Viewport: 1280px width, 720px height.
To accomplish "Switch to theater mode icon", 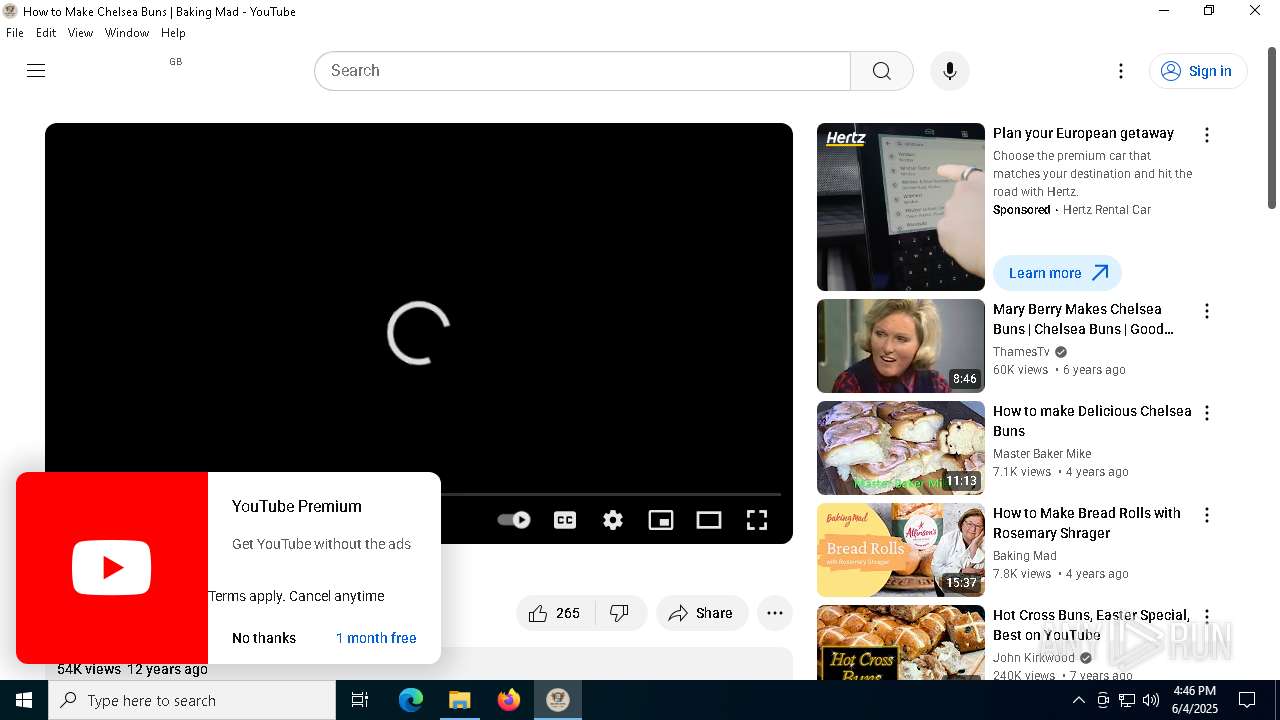I will point(709,519).
